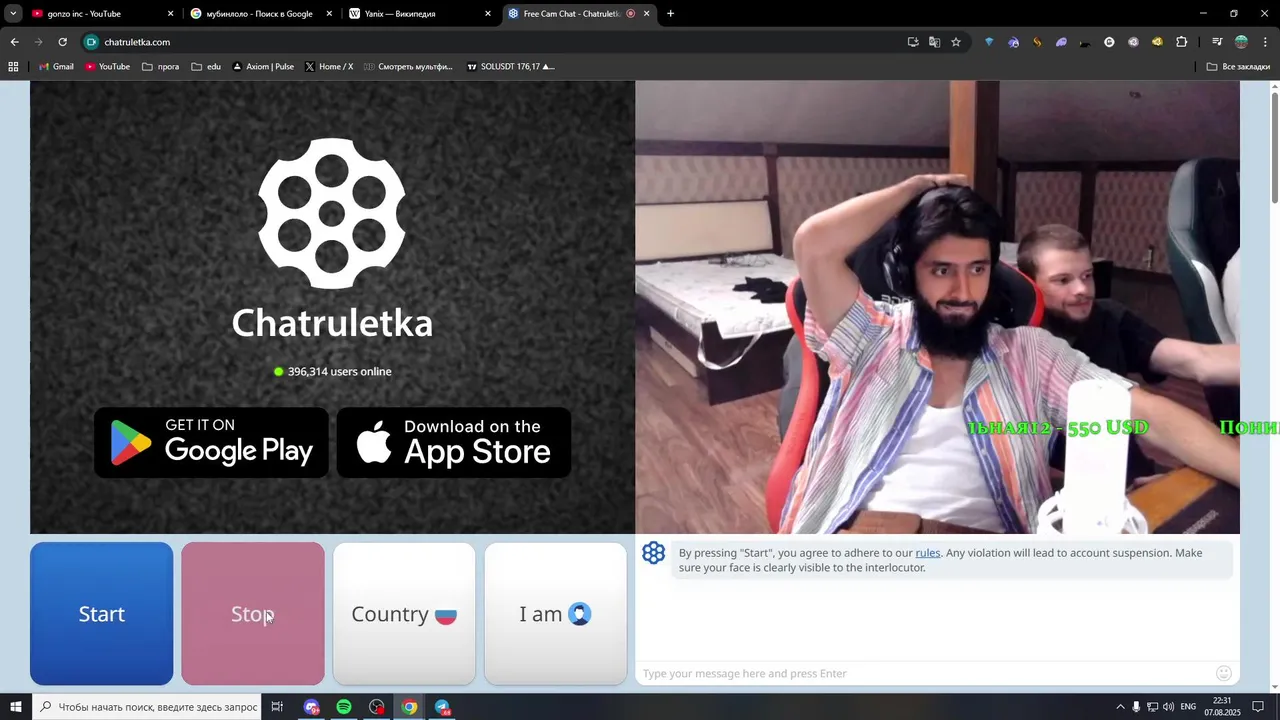Open the 'Смотреть мультфи...' bookmark

pyautogui.click(x=408, y=67)
